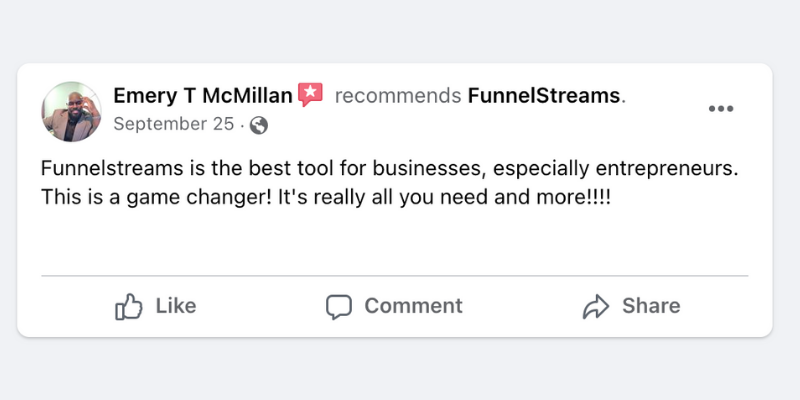
Task: Click the horizontal divider above the action buttons
Action: tap(394, 276)
